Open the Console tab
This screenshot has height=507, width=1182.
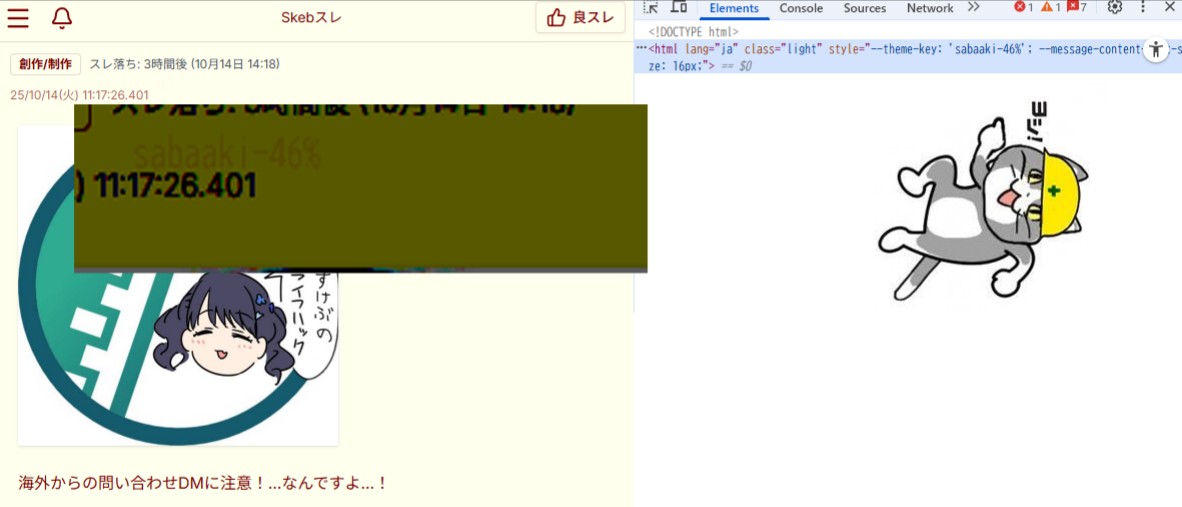pyautogui.click(x=801, y=8)
